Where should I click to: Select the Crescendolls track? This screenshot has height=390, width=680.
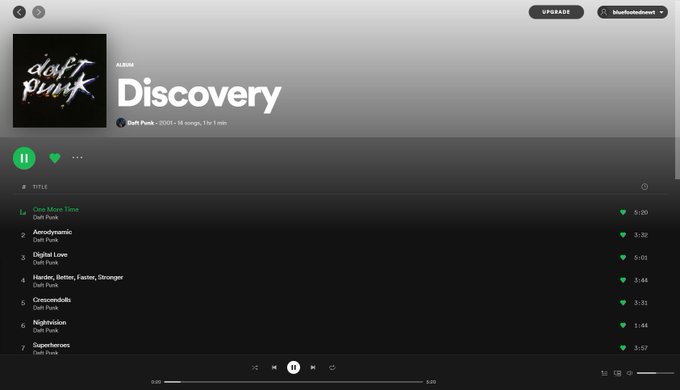point(52,300)
